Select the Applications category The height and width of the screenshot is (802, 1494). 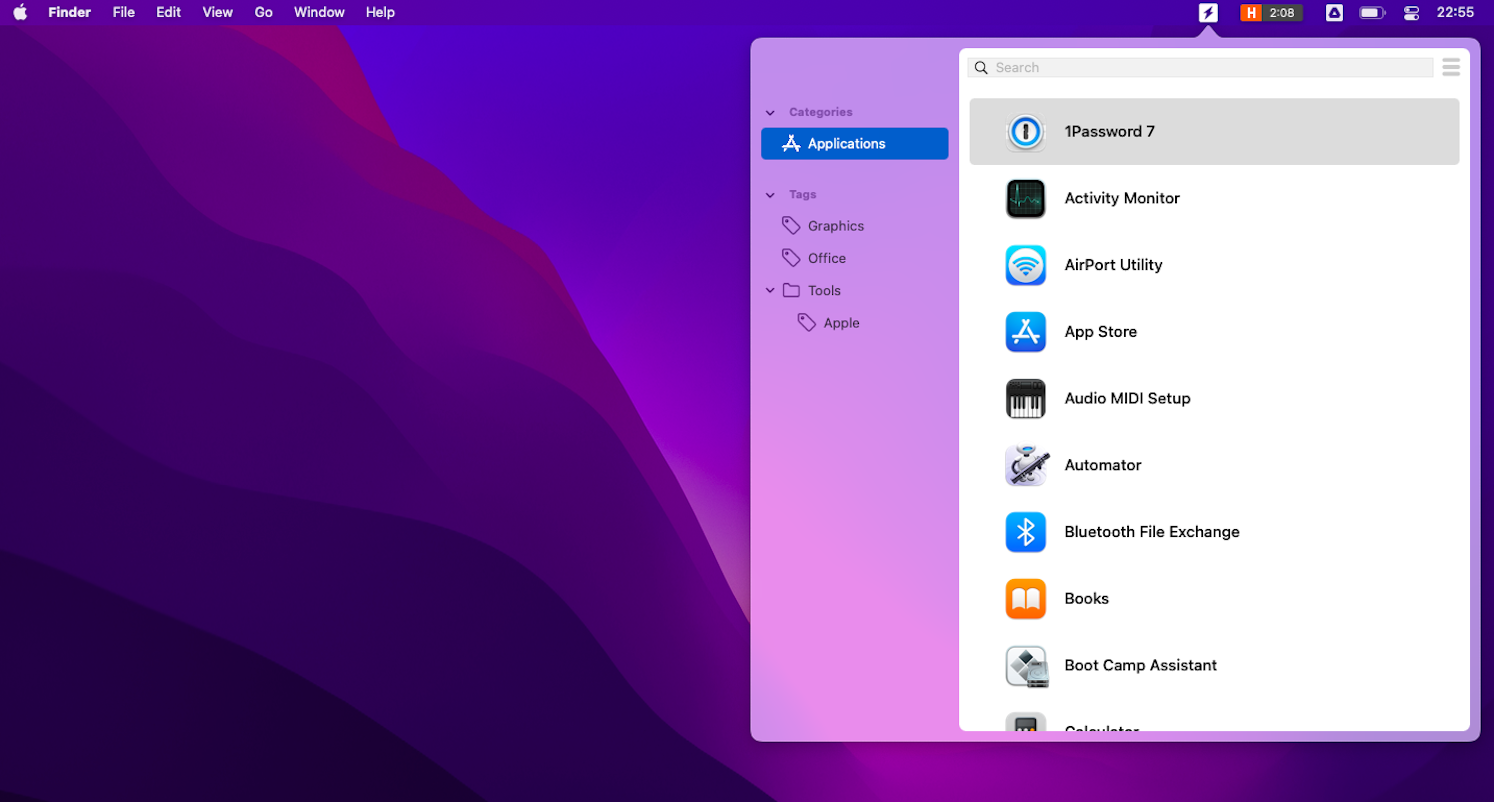click(x=854, y=144)
